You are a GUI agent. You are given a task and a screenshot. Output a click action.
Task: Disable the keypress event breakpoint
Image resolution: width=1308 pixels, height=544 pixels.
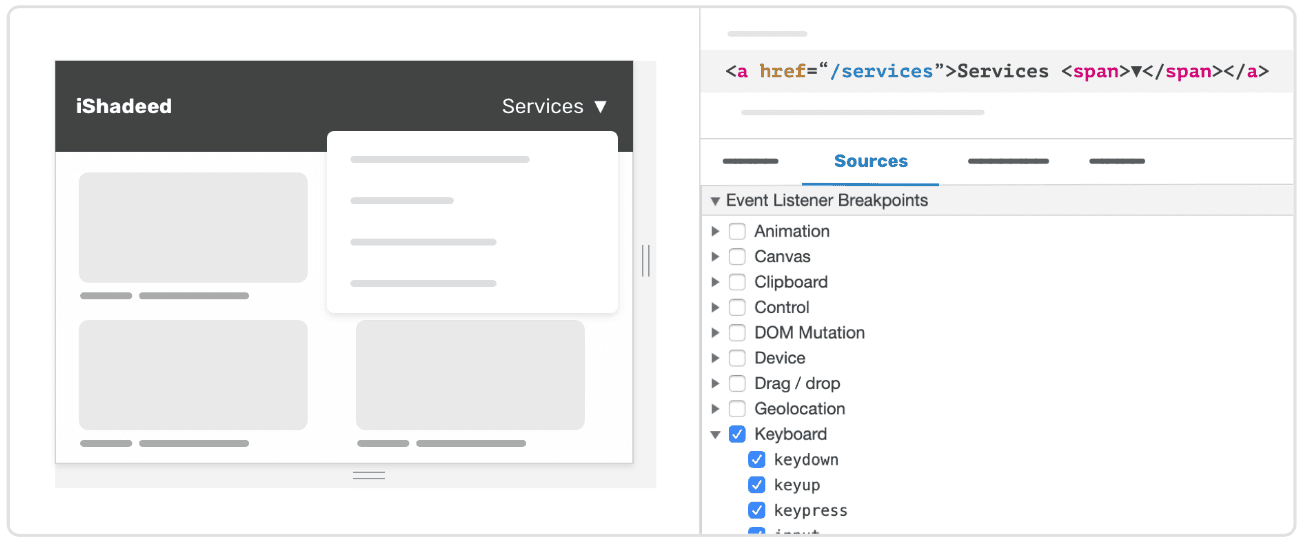click(757, 511)
